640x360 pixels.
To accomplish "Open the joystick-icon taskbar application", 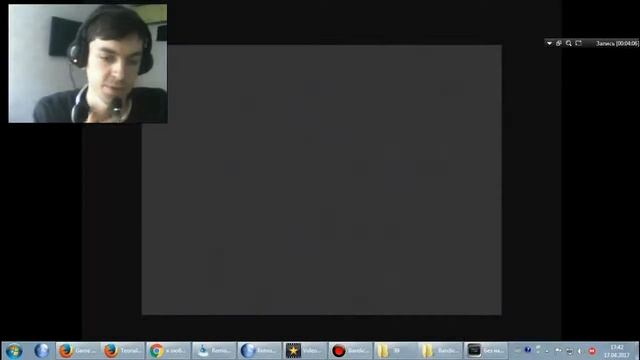I will (x=214, y=351).
